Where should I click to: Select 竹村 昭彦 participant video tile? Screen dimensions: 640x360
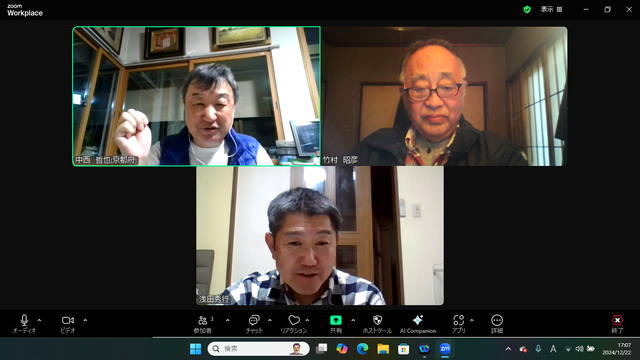[x=444, y=96]
